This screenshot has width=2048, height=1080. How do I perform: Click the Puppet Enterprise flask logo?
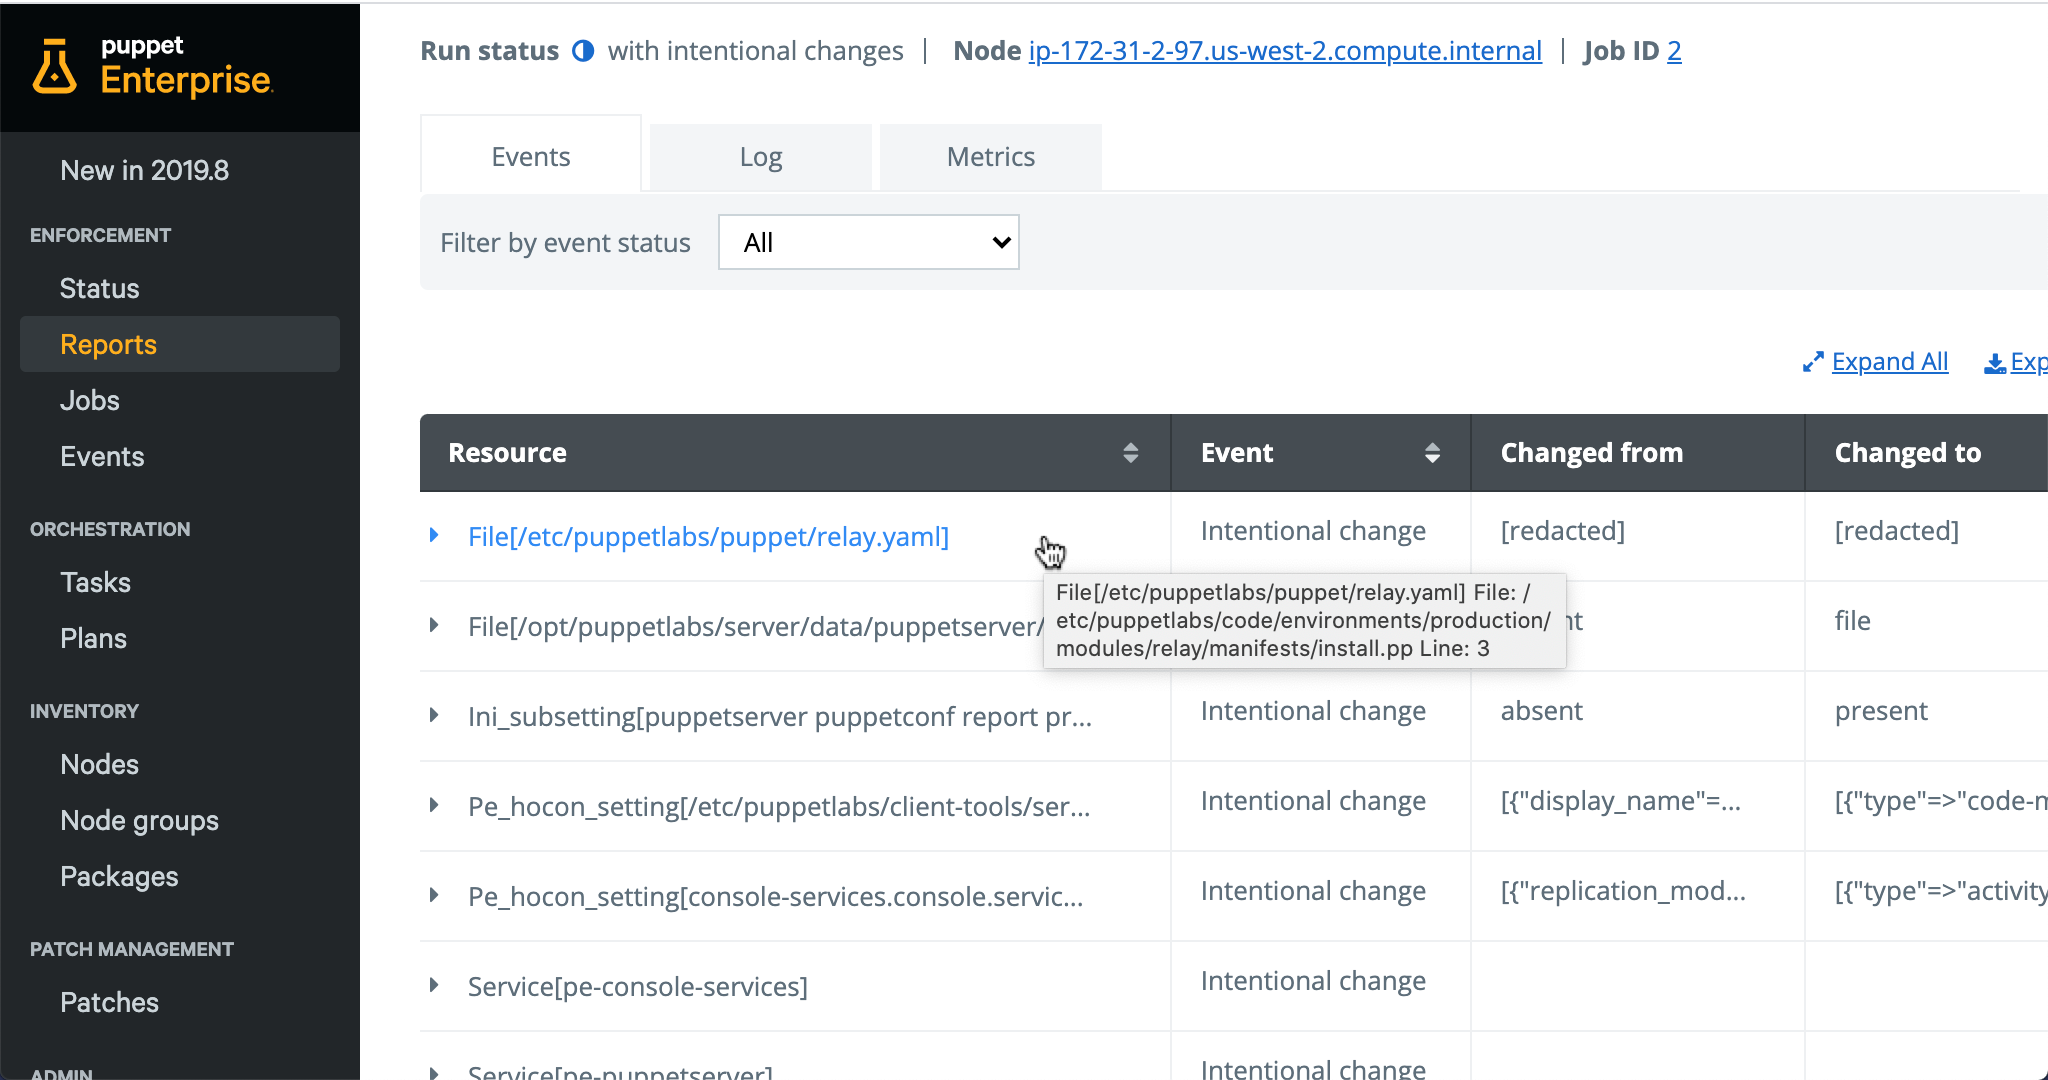coord(55,67)
